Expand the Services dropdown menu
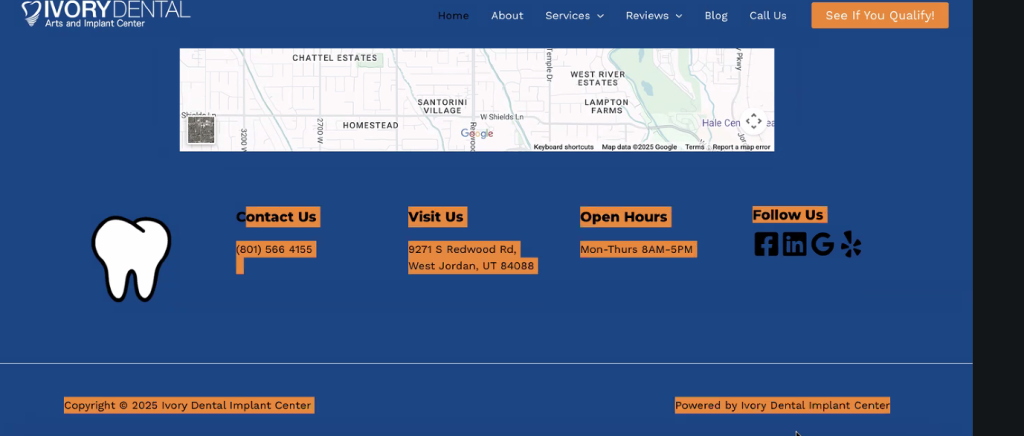 574,16
